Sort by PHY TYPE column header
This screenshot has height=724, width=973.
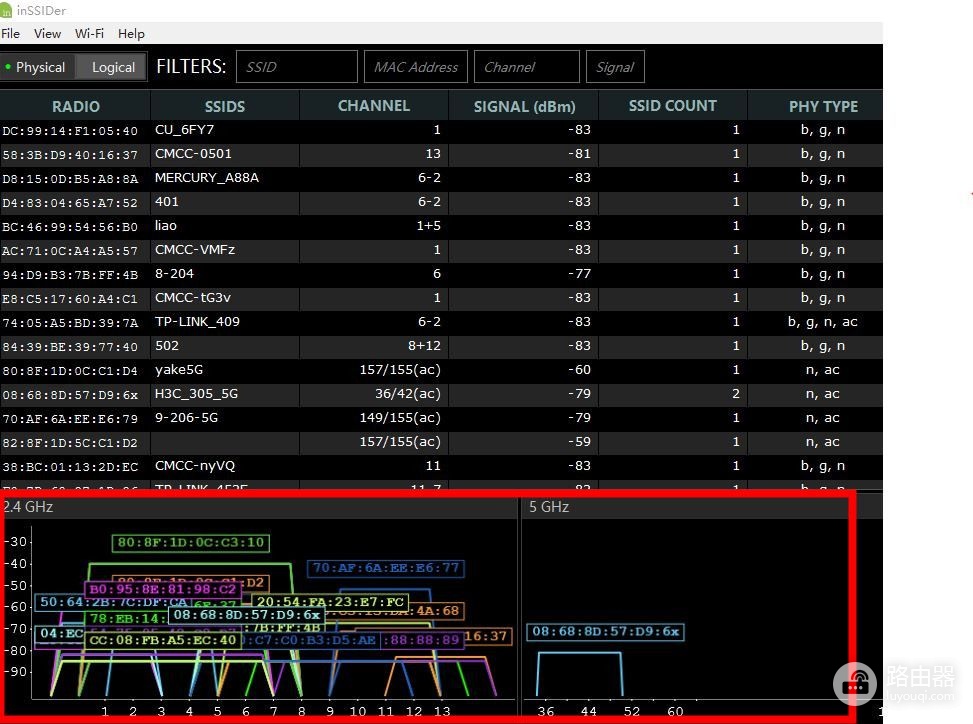(823, 106)
